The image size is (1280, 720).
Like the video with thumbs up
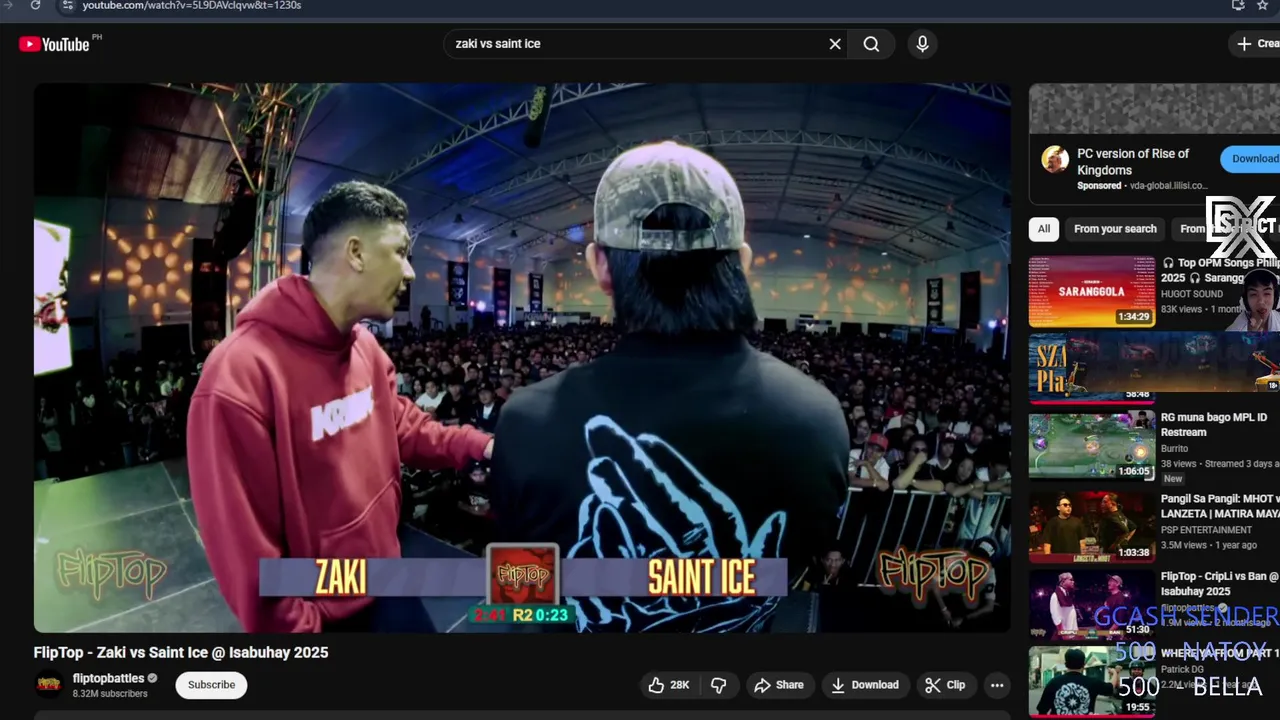tap(669, 685)
